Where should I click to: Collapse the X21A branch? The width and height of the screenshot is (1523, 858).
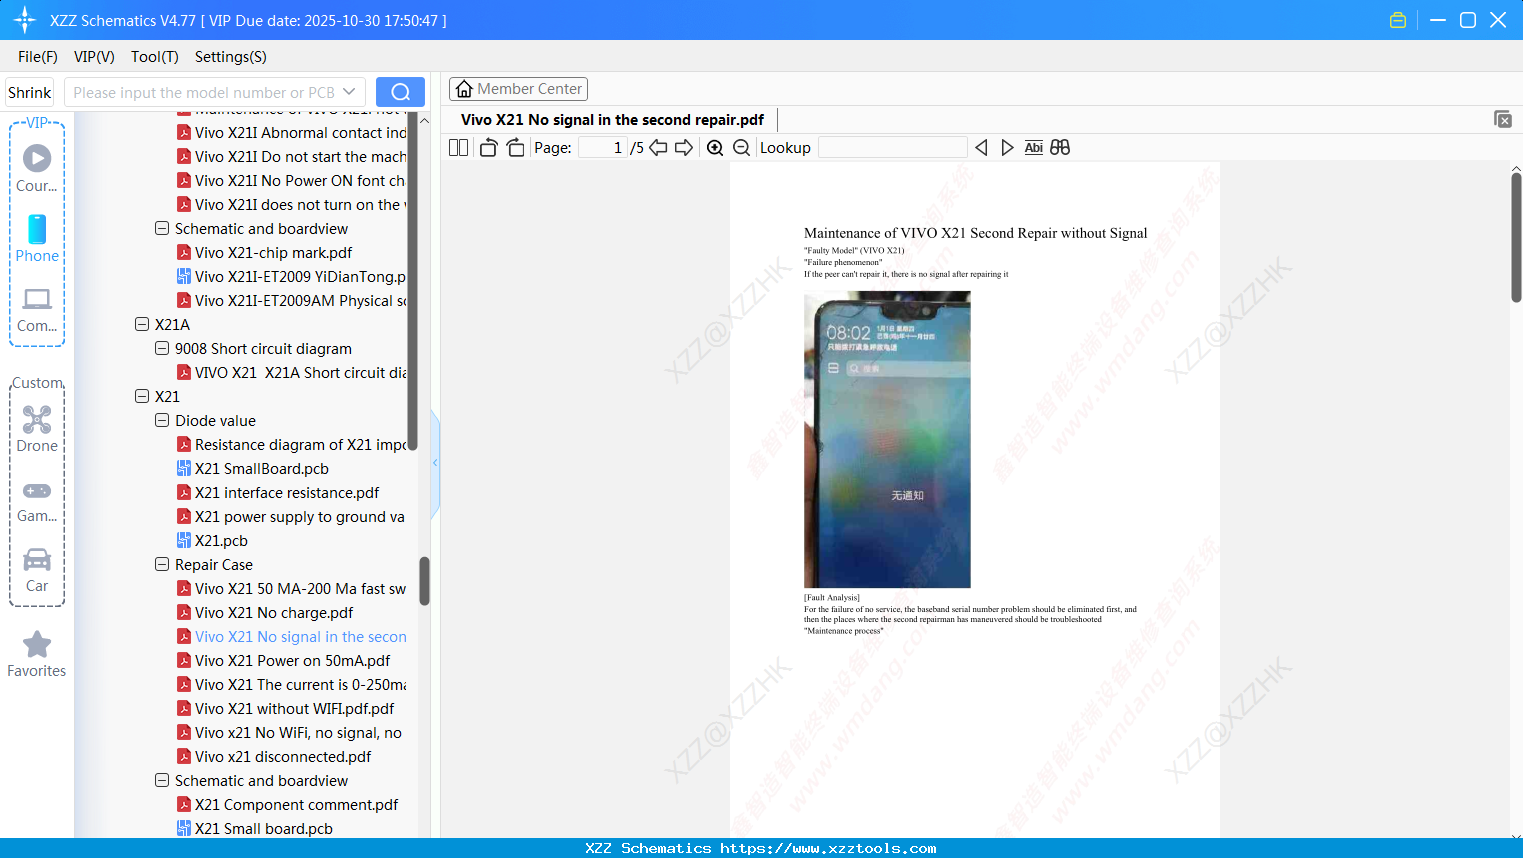[x=142, y=324]
